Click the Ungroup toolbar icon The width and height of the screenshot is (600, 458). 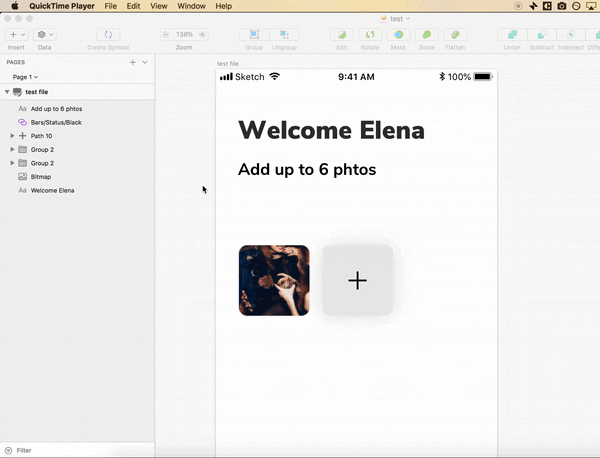284,34
